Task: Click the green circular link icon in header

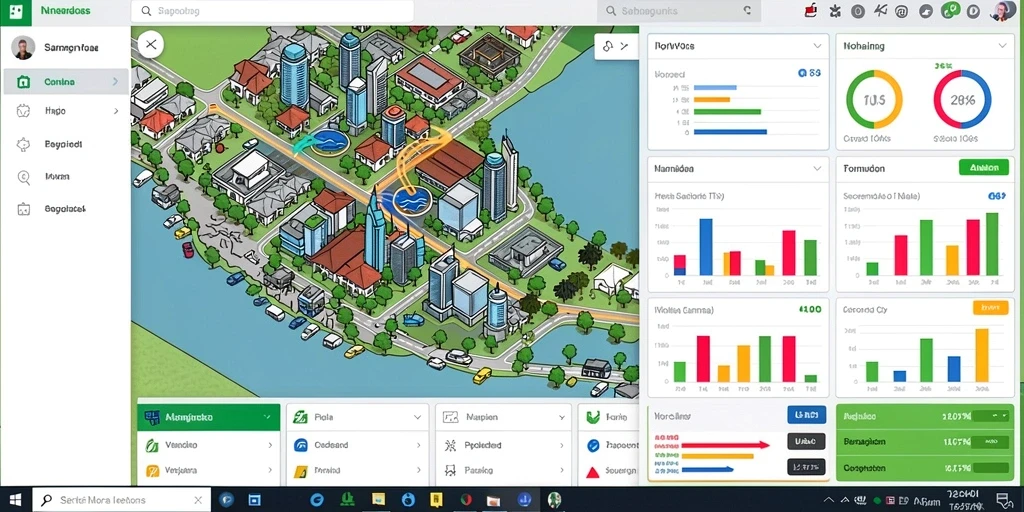Action: click(x=950, y=10)
